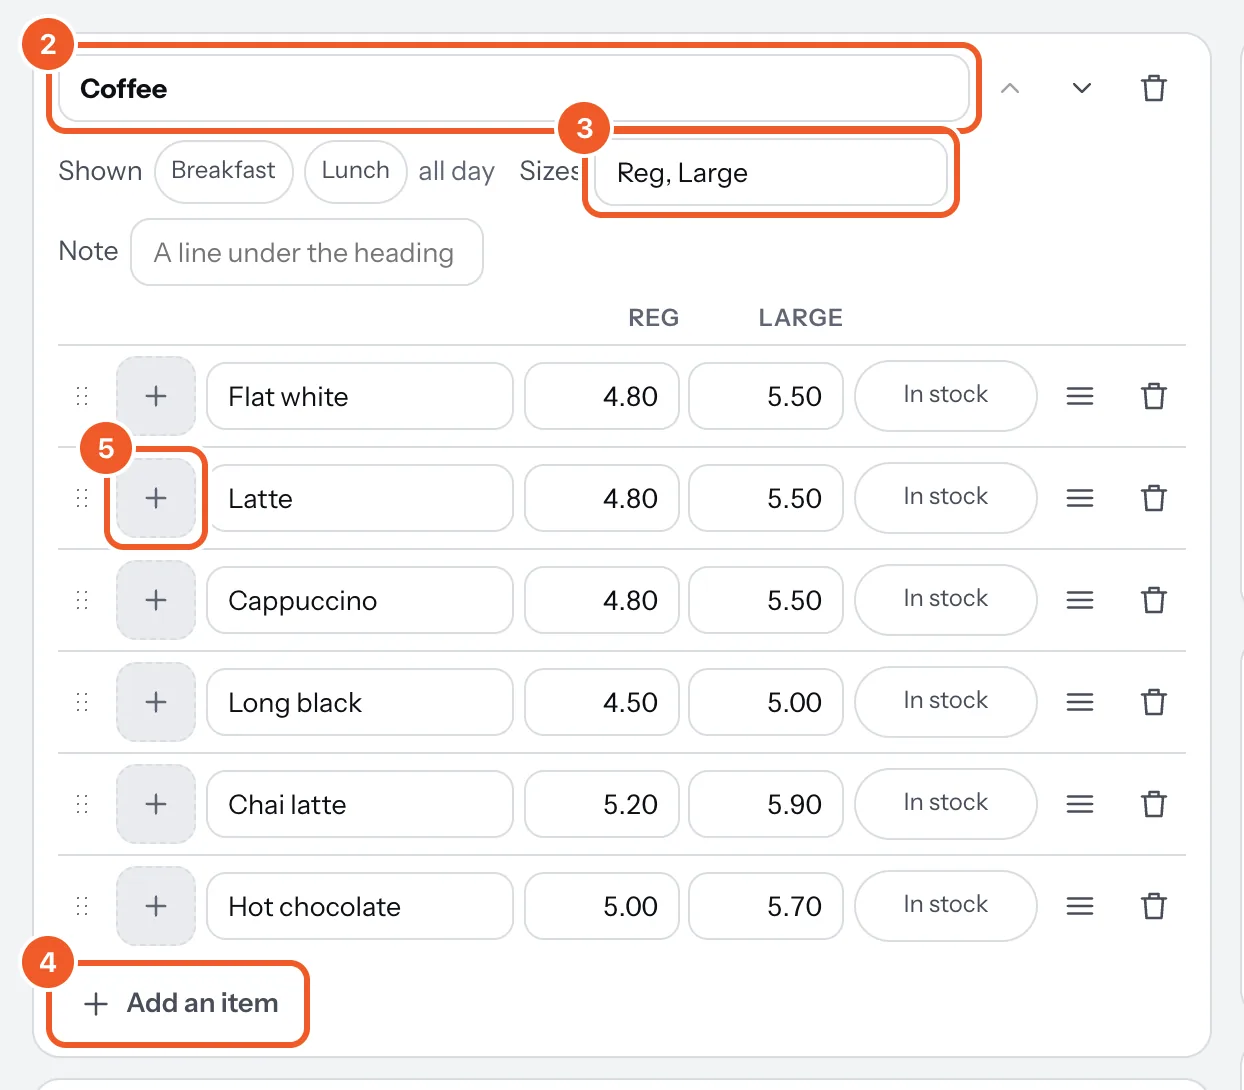The width and height of the screenshot is (1244, 1090).
Task: Edit the Coffee section name field
Action: [514, 88]
